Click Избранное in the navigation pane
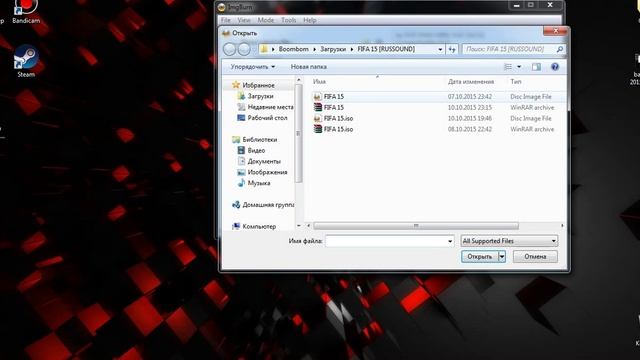Image resolution: width=640 pixels, height=360 pixels. (x=258, y=85)
